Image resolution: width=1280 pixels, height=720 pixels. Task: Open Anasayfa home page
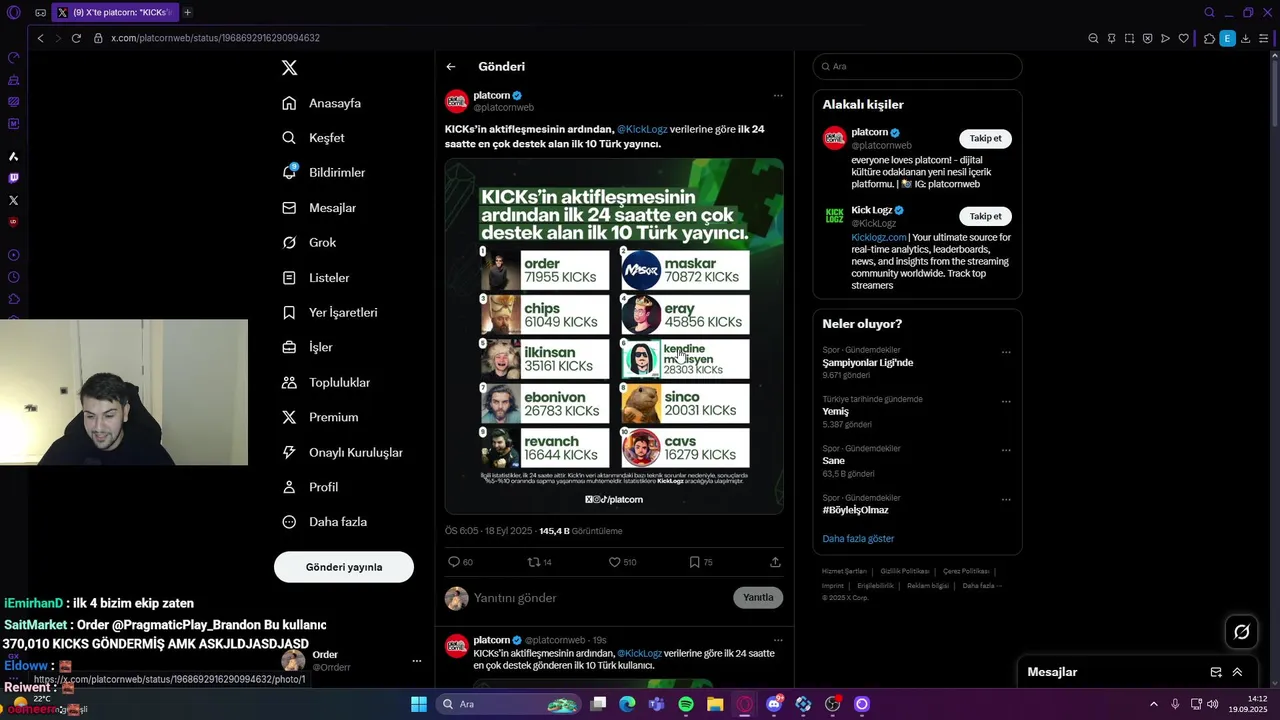pyautogui.click(x=322, y=103)
